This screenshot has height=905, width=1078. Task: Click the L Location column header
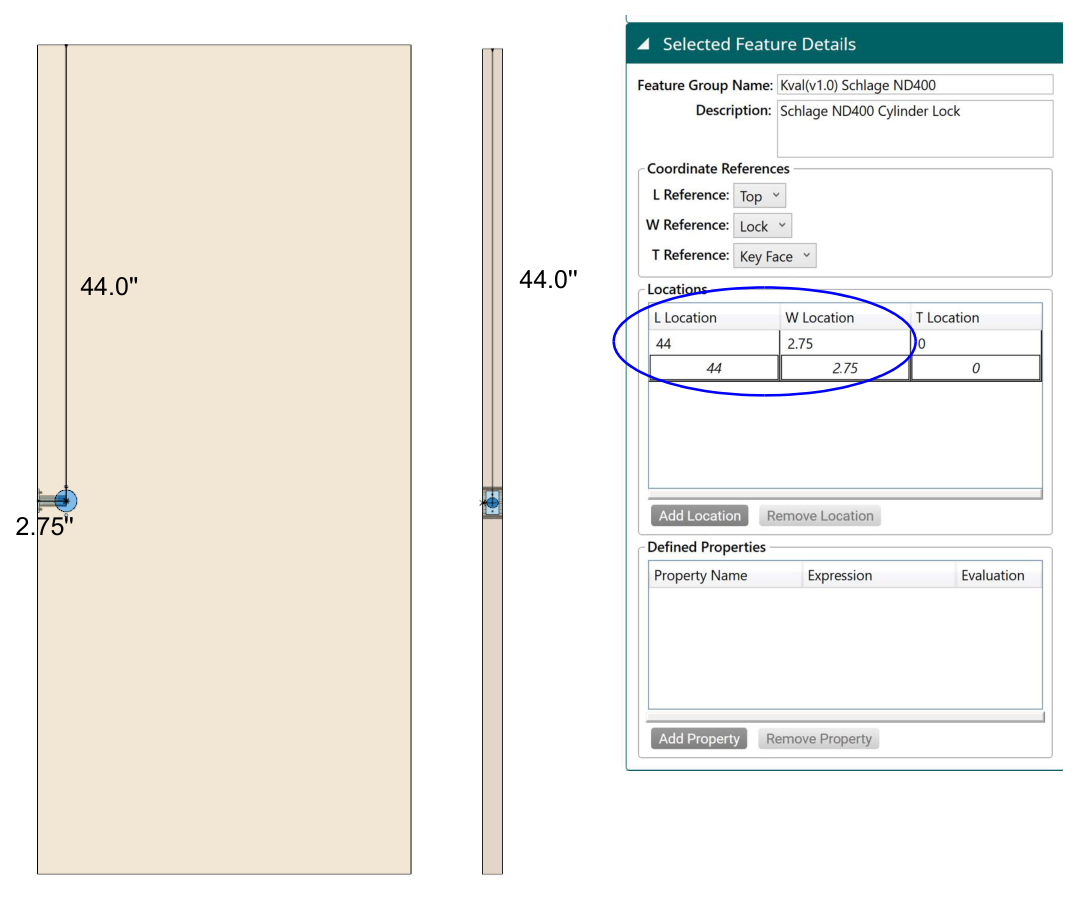tap(714, 318)
